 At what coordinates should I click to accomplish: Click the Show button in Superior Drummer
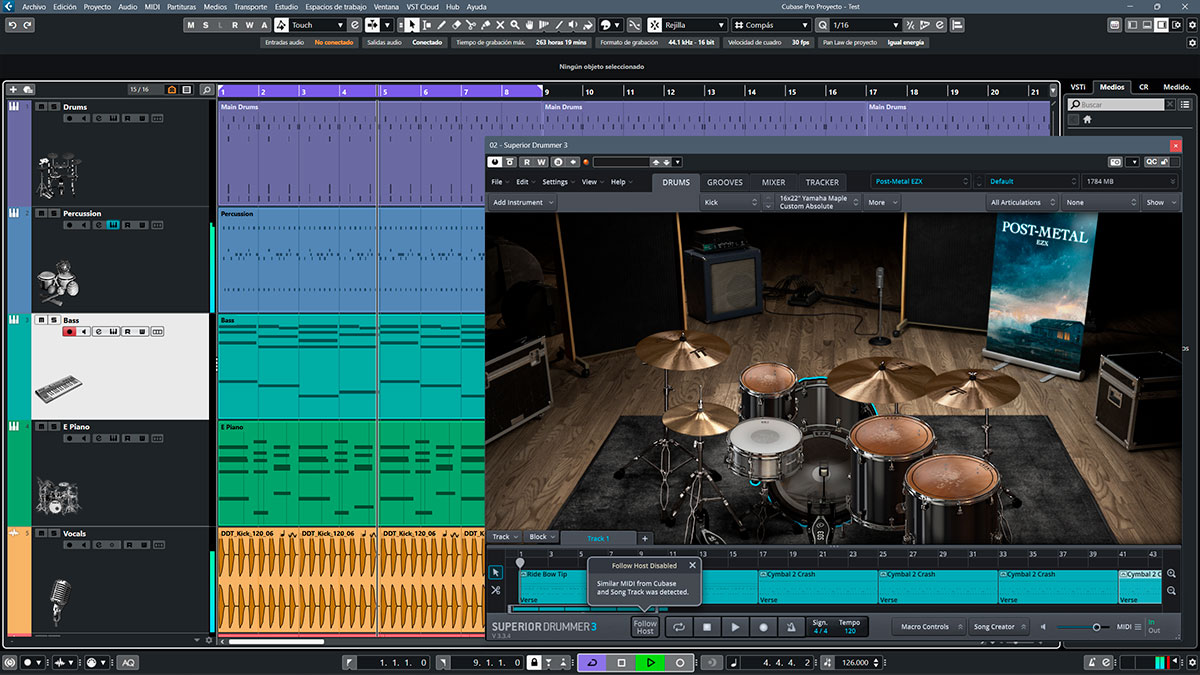pyautogui.click(x=1159, y=202)
